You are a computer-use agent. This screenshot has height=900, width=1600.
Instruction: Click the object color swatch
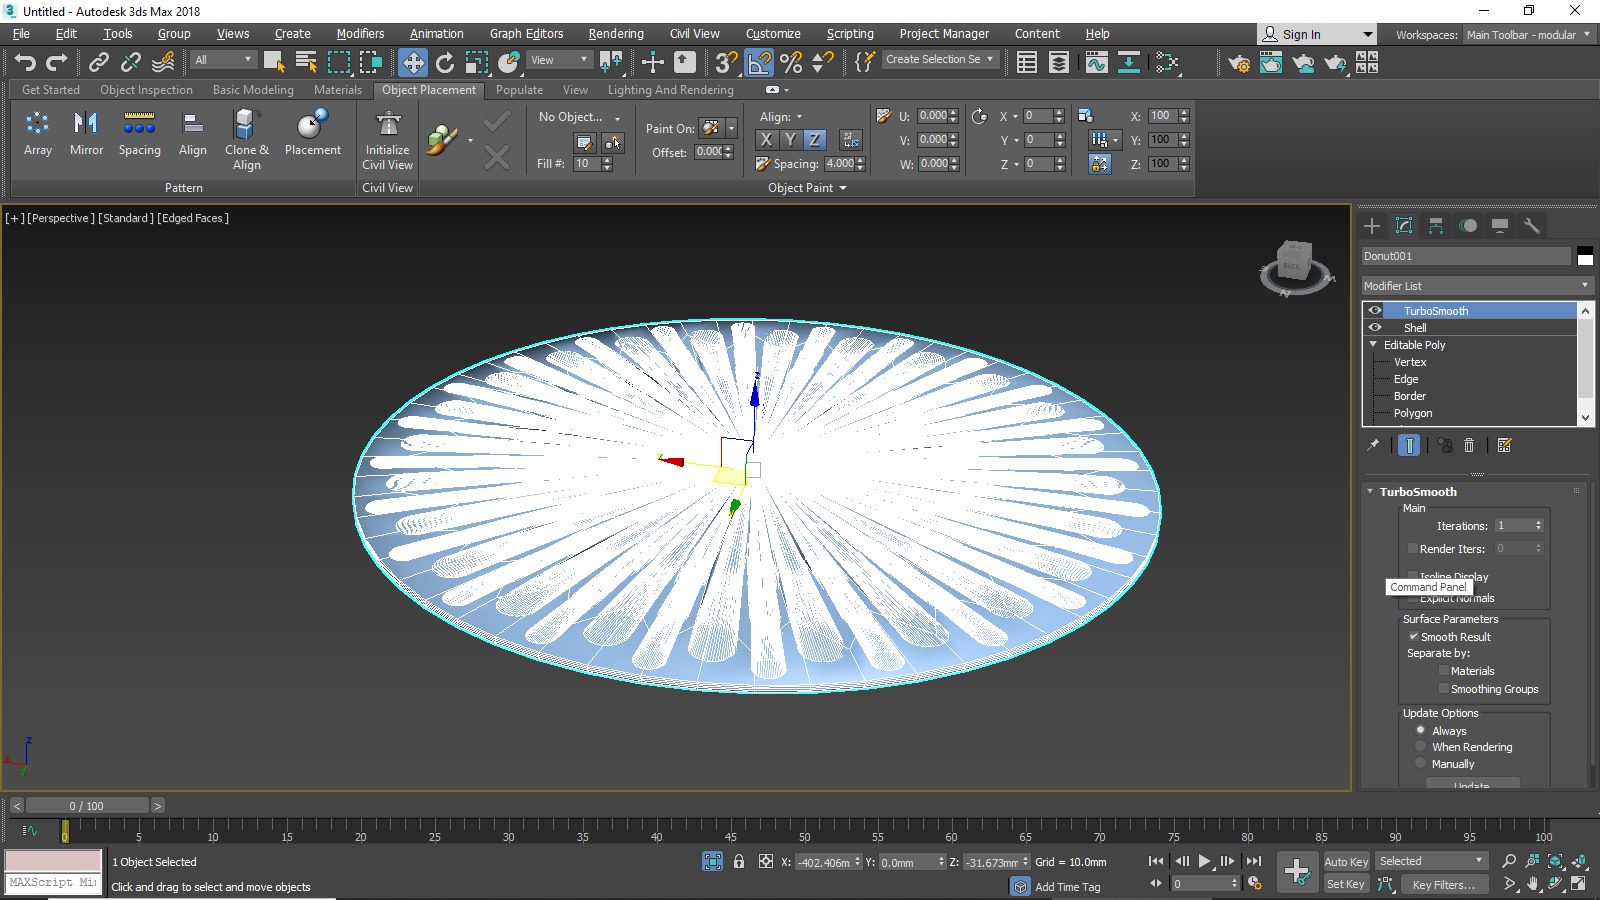[1585, 256]
